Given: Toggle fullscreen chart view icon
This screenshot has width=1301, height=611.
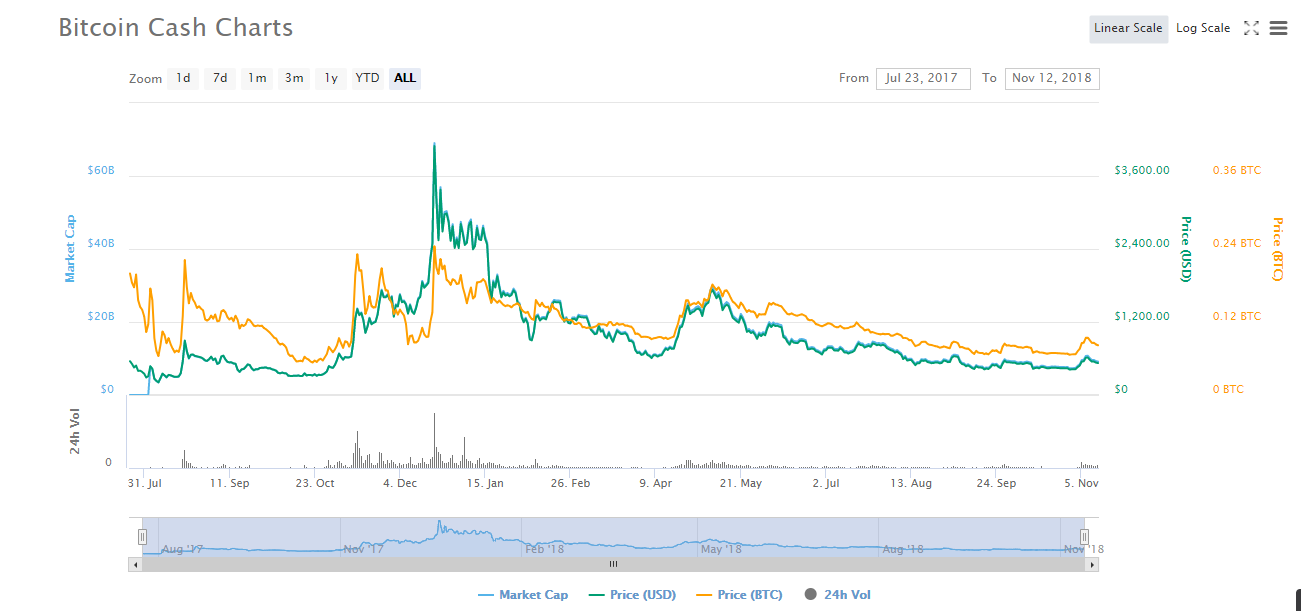Looking at the screenshot, I should (x=1251, y=28).
